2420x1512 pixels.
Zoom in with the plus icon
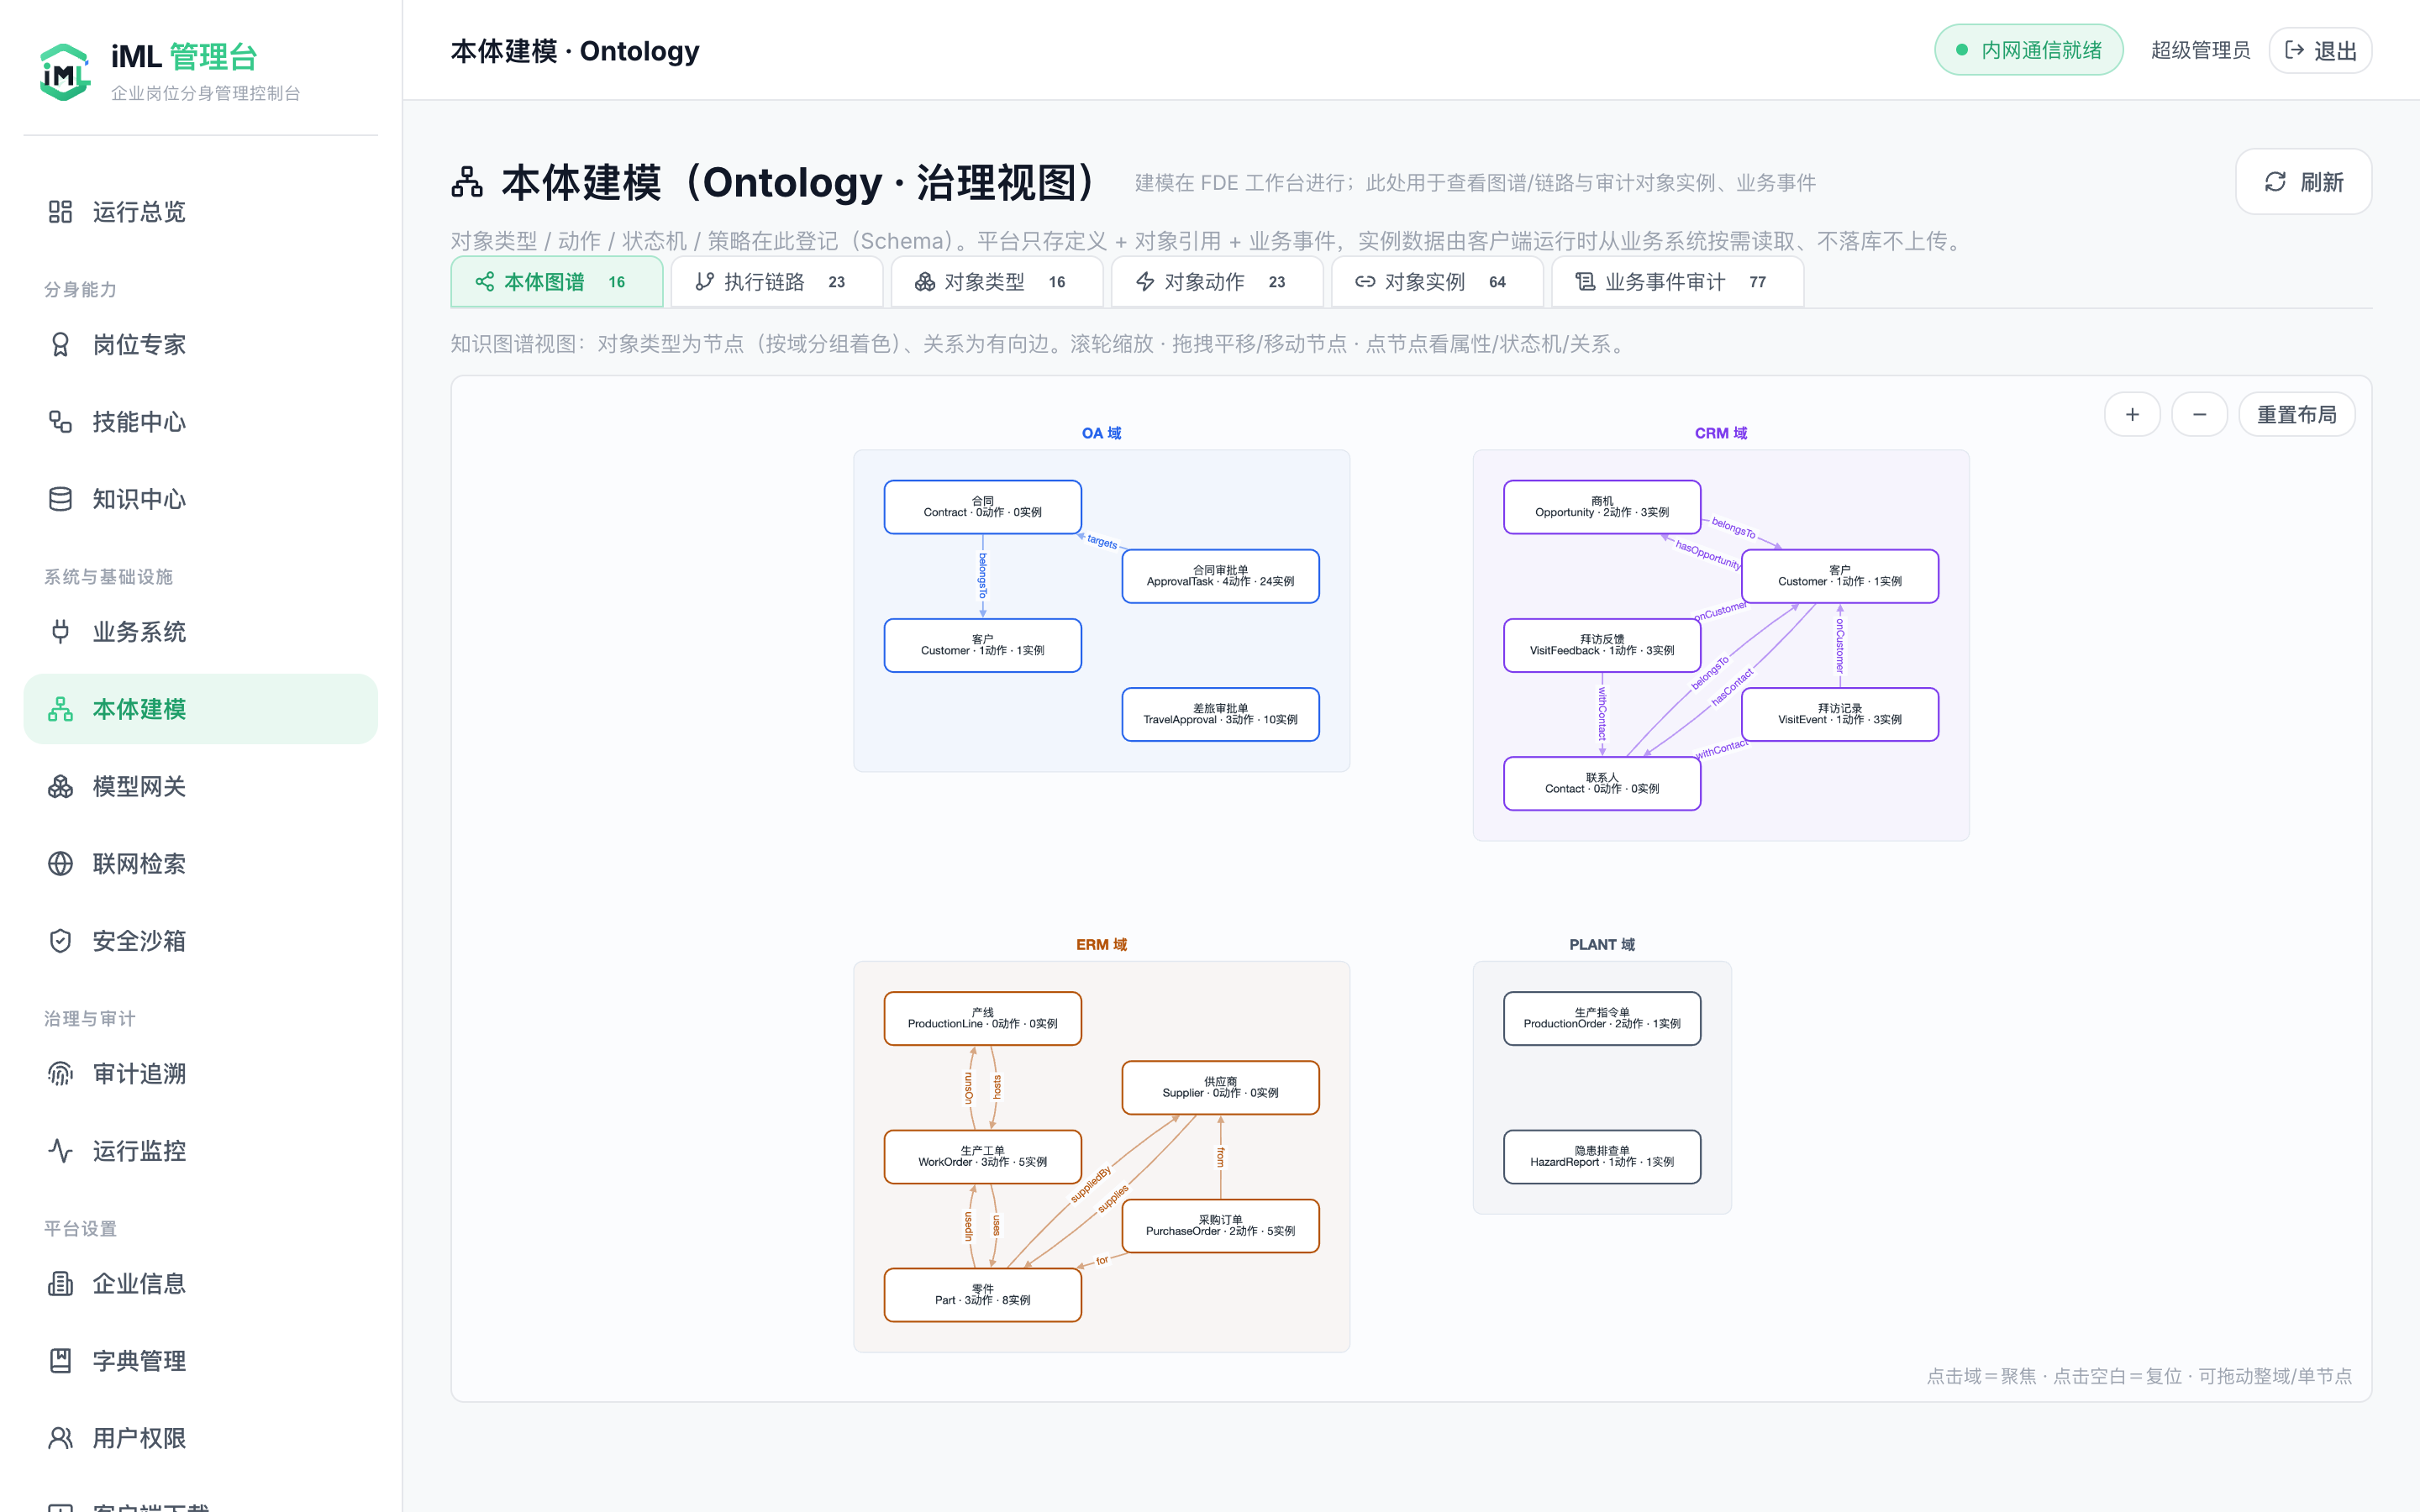[2132, 414]
